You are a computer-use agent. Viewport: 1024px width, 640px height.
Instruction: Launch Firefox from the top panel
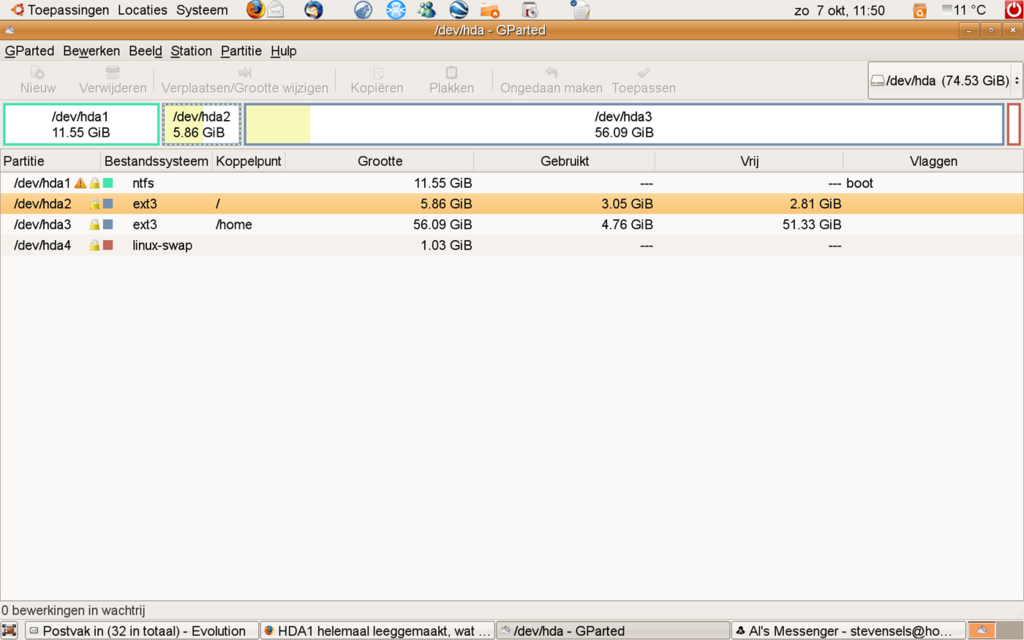[256, 10]
